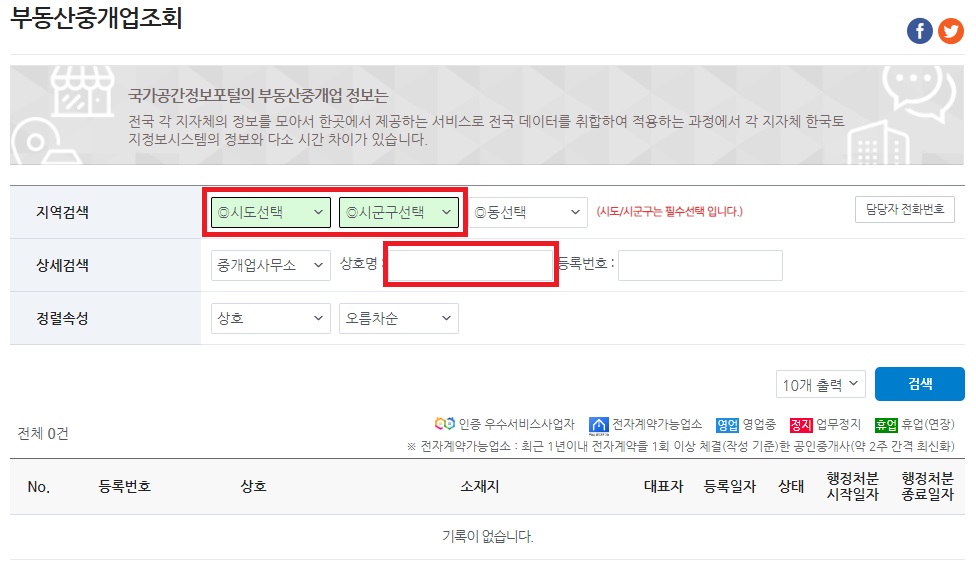
Task: Click the blue 영업 status badge
Action: (727, 425)
